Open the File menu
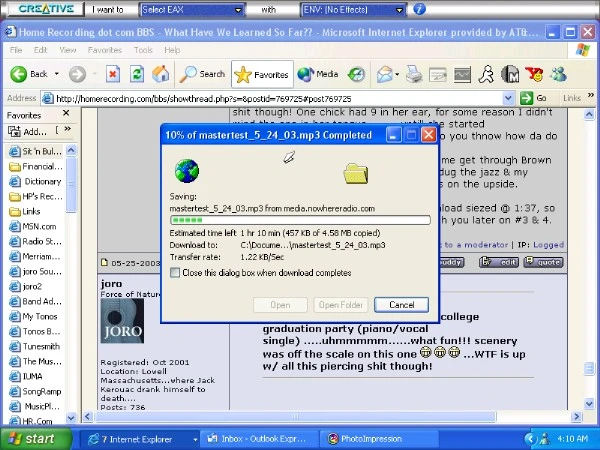Image resolution: width=600 pixels, height=450 pixels. pyautogui.click(x=16, y=50)
